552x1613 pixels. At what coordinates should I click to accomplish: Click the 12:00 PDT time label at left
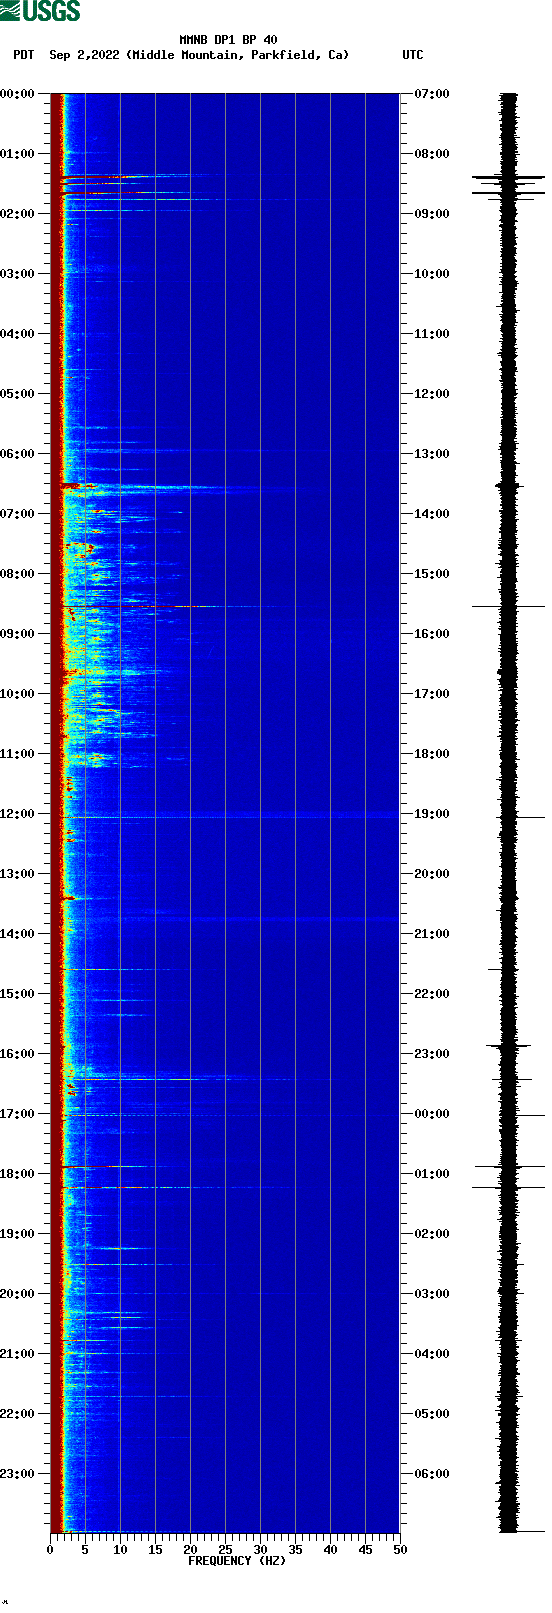17,814
